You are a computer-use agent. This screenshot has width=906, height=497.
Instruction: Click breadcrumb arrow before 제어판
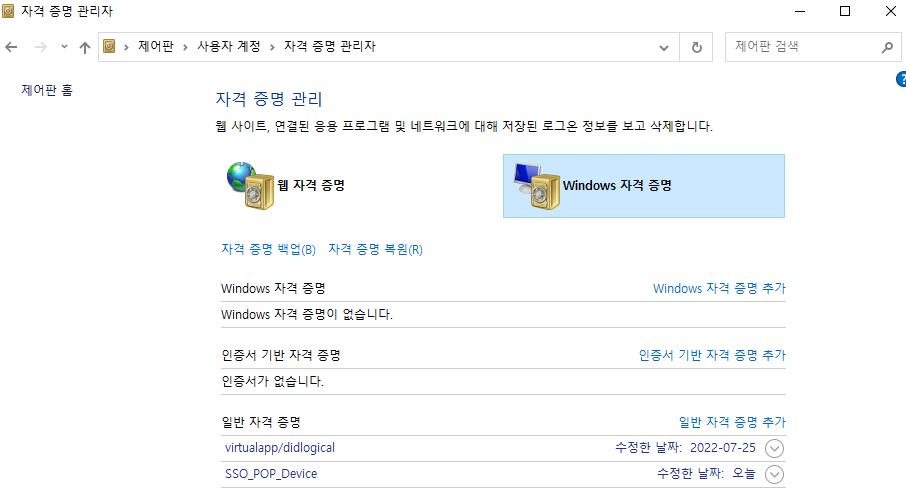click(x=126, y=47)
